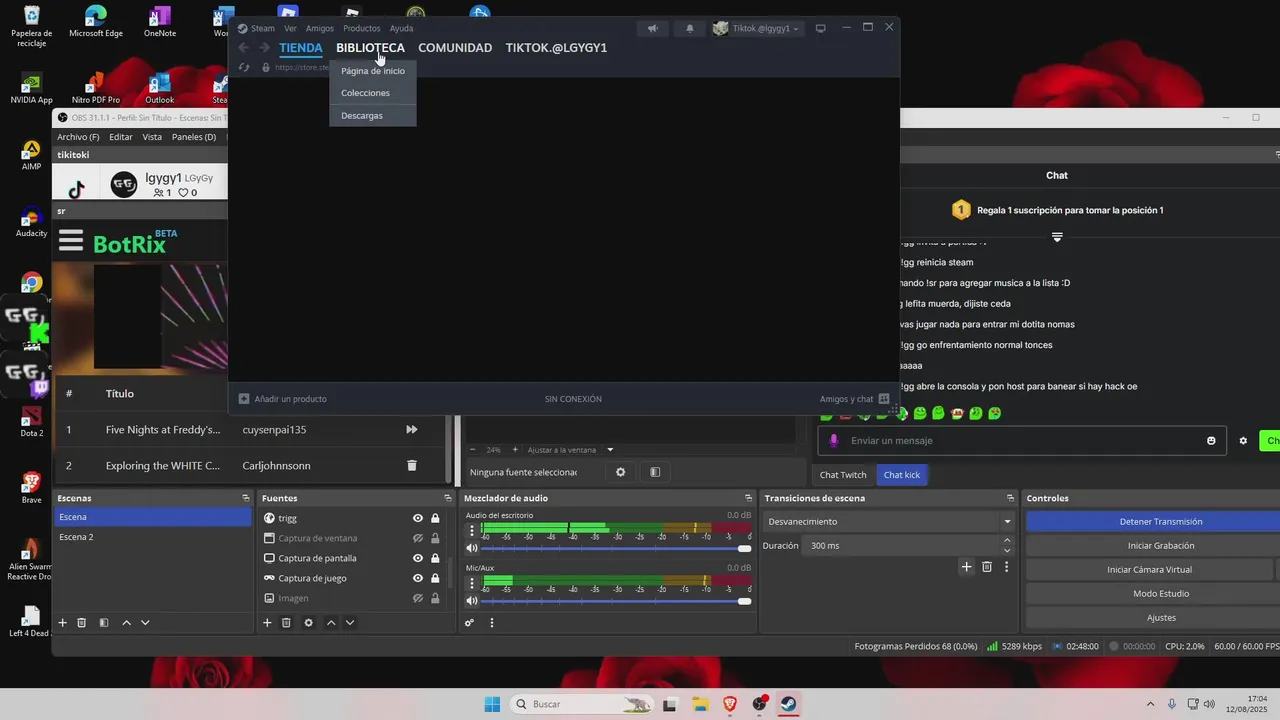1280x720 pixels.
Task: Undock the Mezclador de audio panel
Action: click(x=748, y=498)
